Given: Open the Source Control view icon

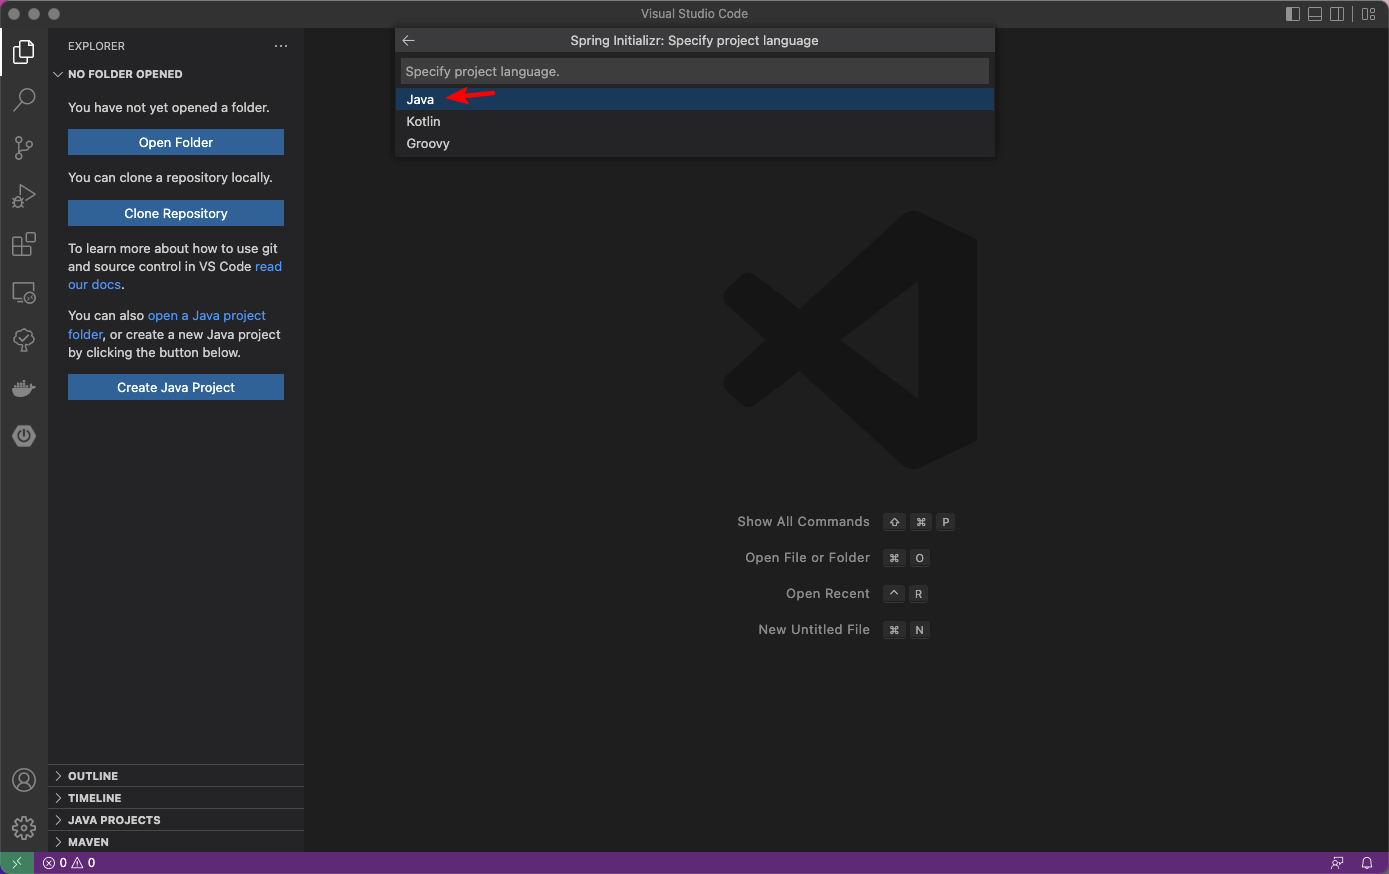Looking at the screenshot, I should point(24,148).
